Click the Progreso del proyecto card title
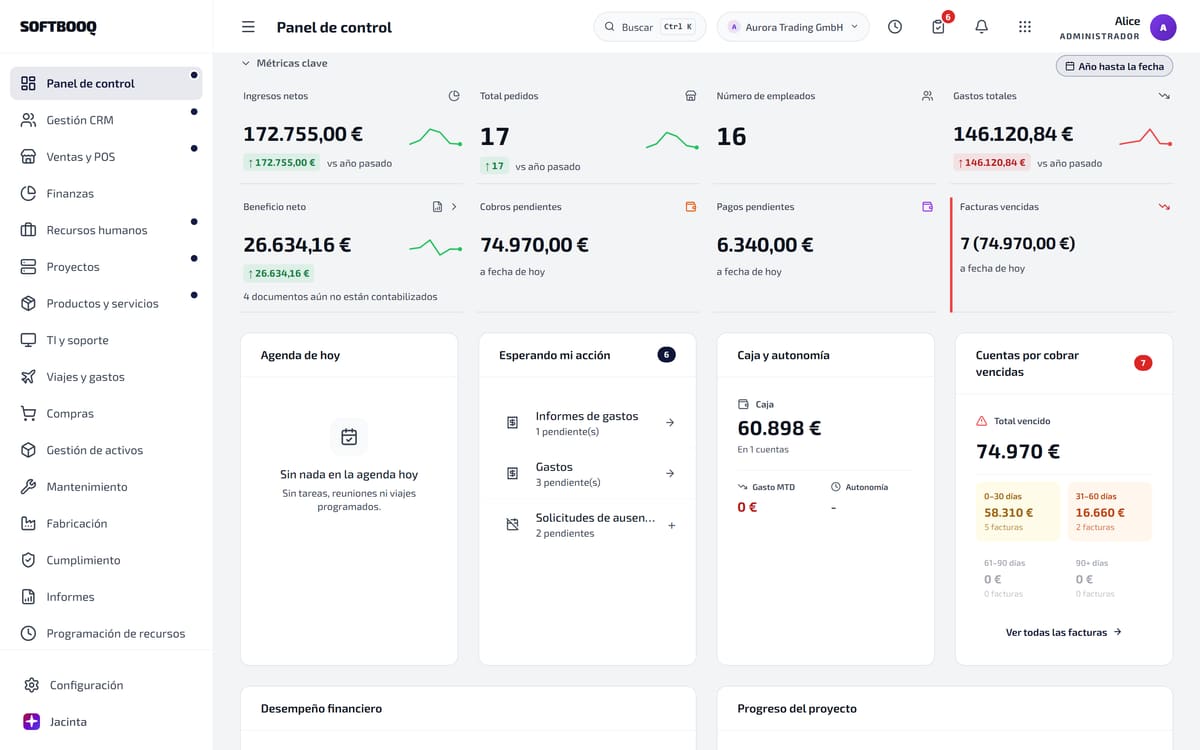Viewport: 1200px width, 750px height. coord(797,708)
